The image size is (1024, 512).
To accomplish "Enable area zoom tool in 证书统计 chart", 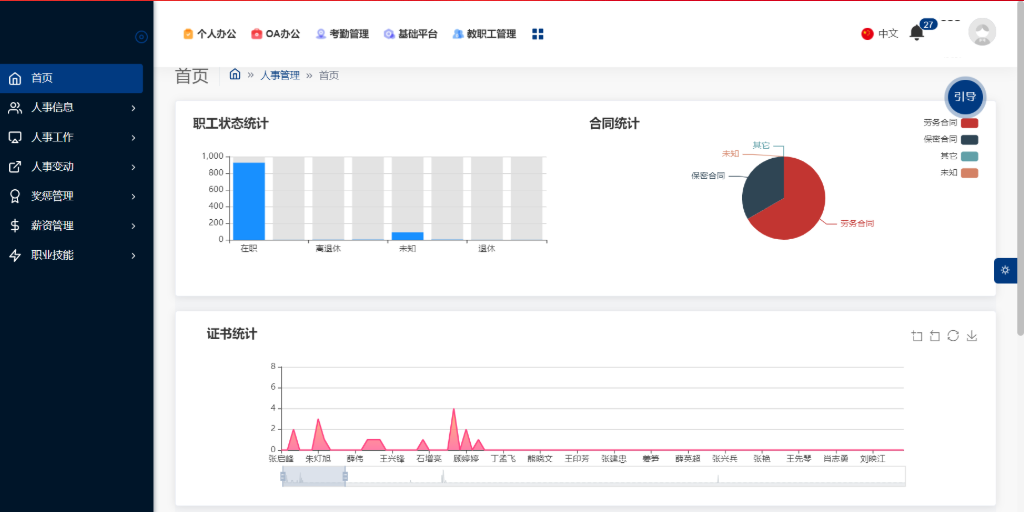I will coord(917,336).
